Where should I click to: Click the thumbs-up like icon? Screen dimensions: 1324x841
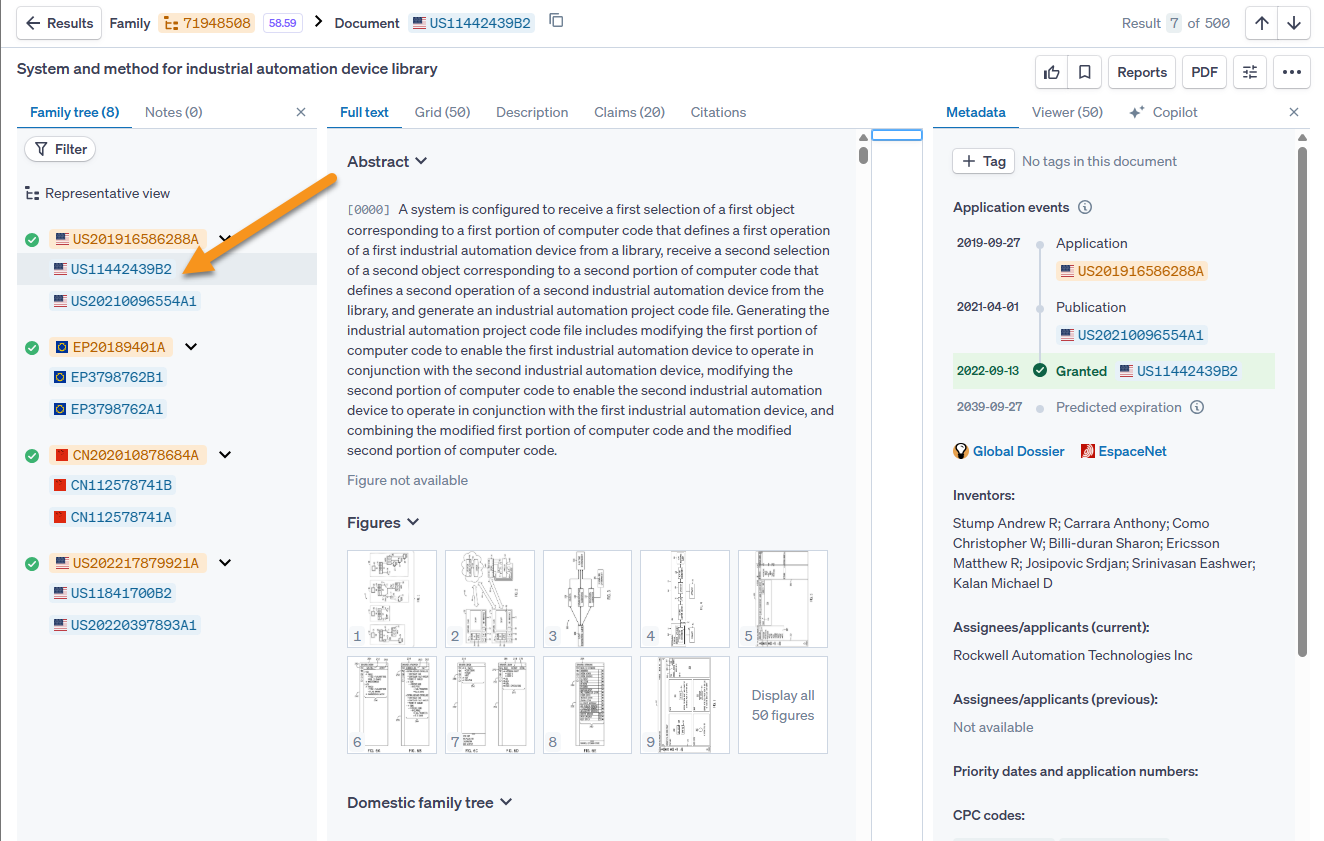pos(1052,72)
